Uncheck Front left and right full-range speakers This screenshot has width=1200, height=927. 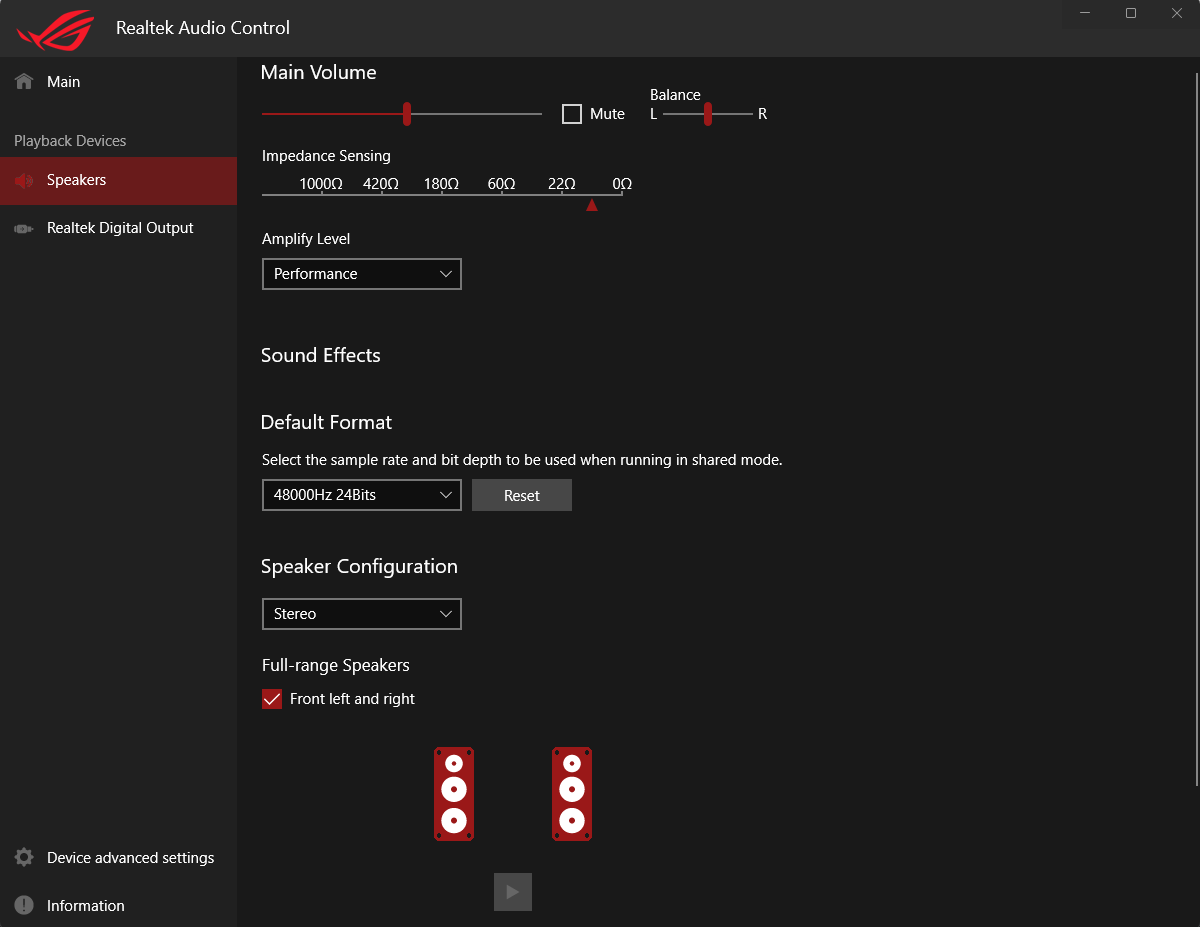(272, 699)
